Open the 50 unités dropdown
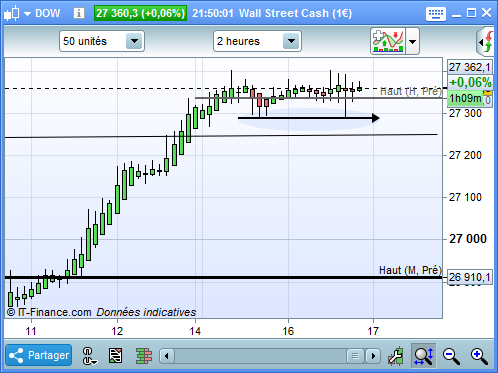Screen dimensions: 498x373 (x=102, y=41)
